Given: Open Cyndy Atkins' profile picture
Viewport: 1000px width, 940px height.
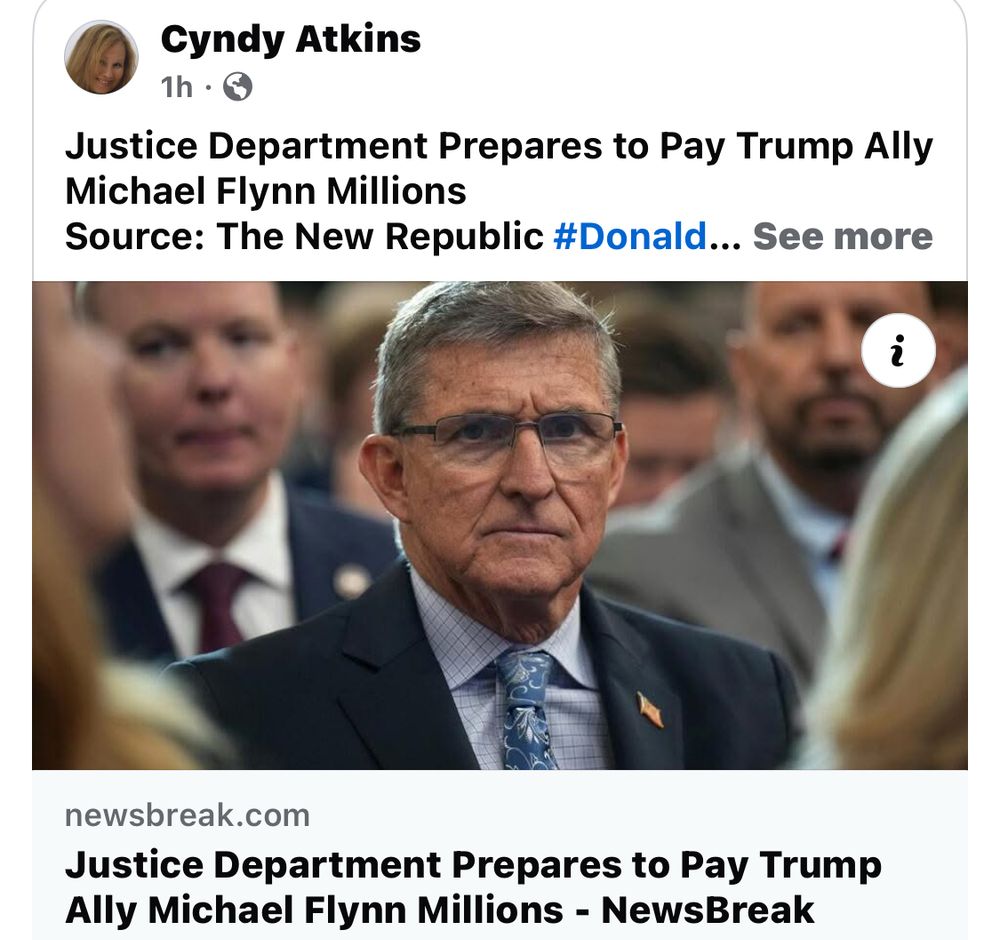Looking at the screenshot, I should click(101, 57).
